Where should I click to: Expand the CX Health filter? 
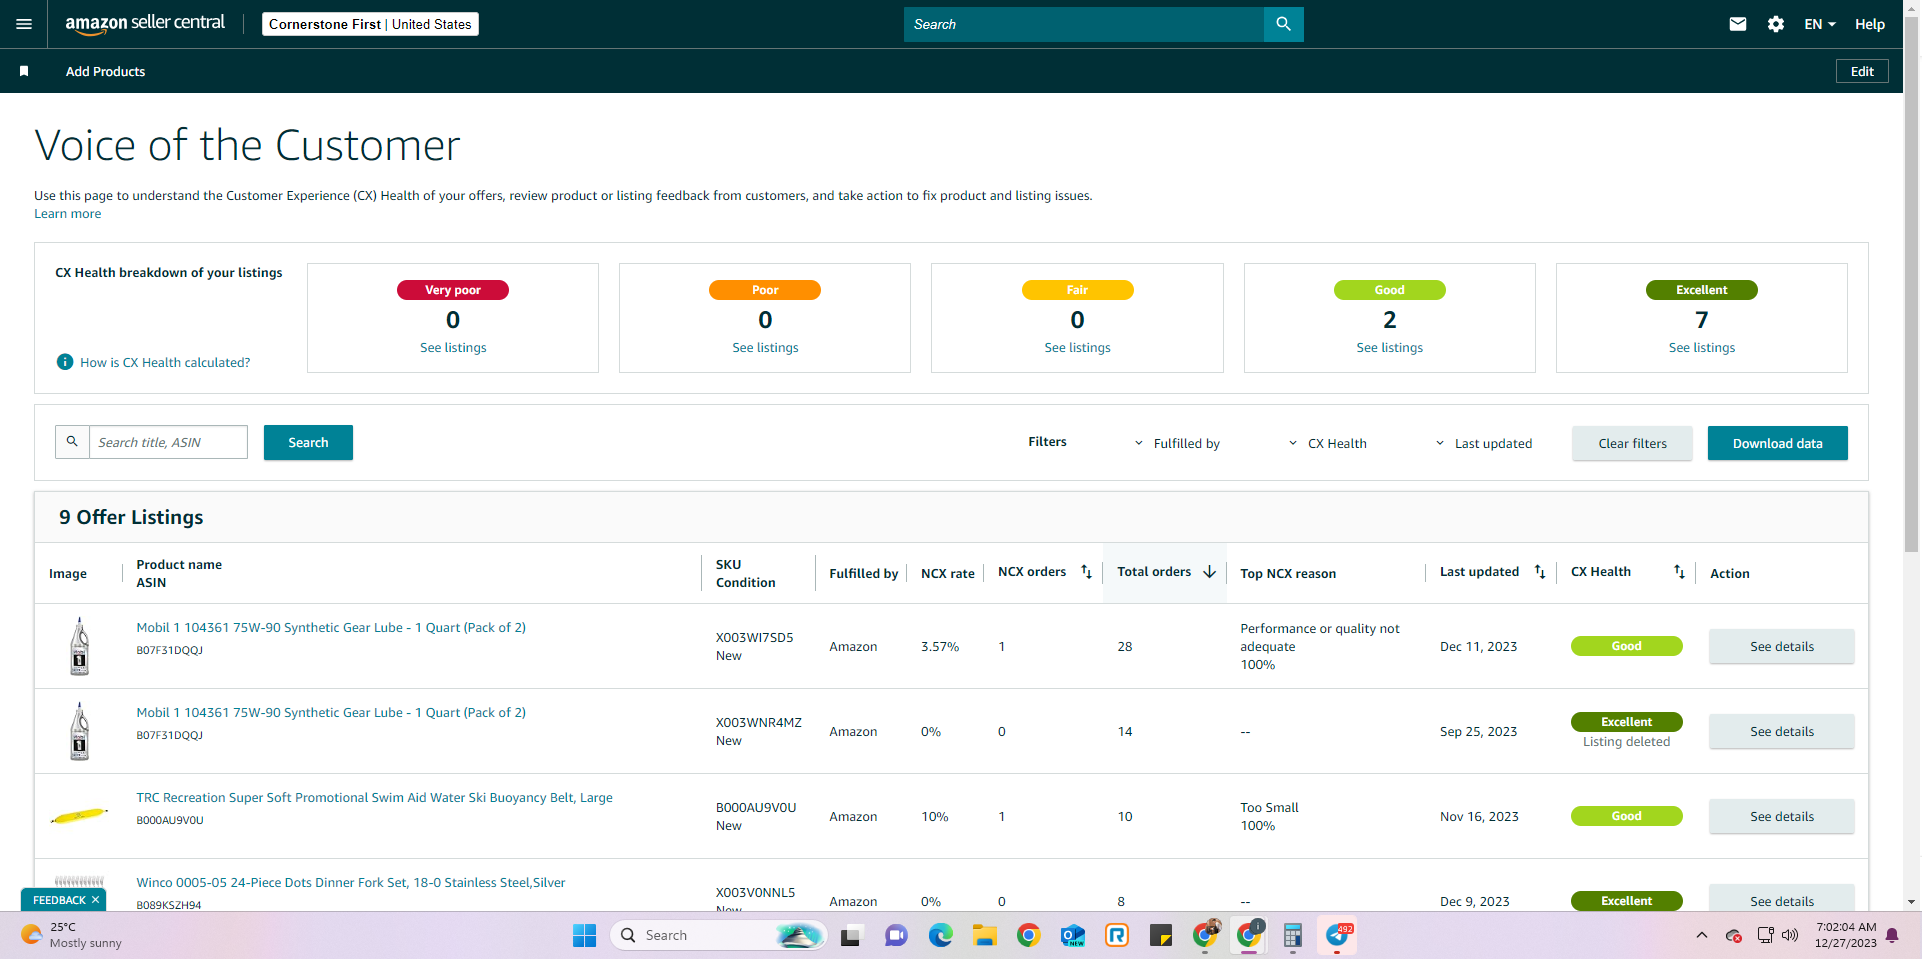point(1327,443)
